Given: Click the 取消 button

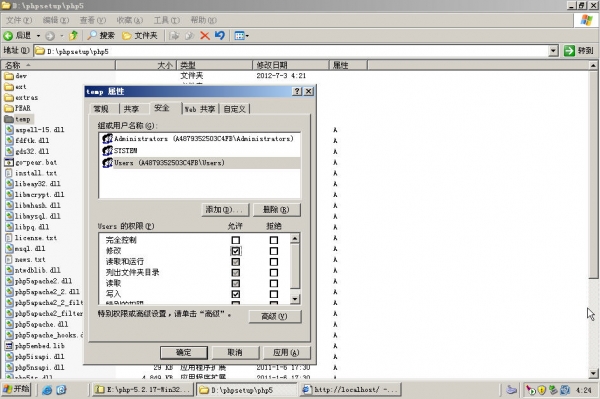Looking at the screenshot, I should point(235,352).
